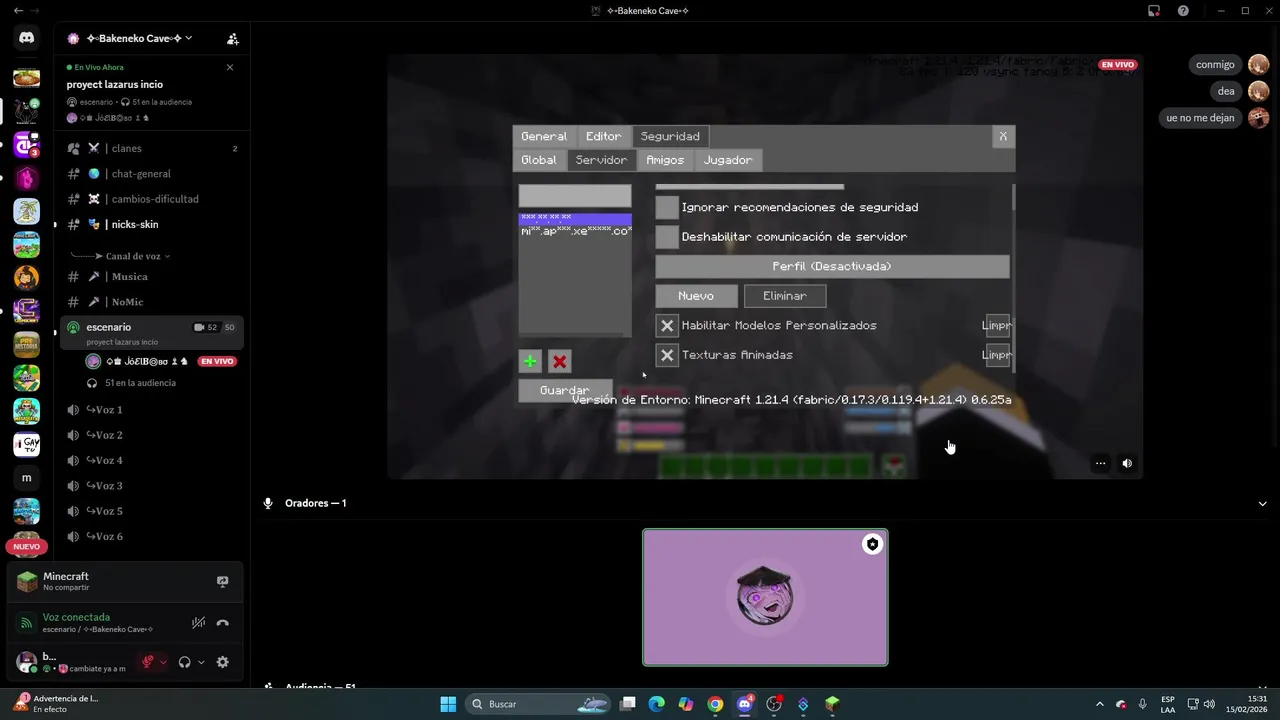Click Minecraft screen share icon
Viewport: 1280px width, 720px height.
[222, 581]
